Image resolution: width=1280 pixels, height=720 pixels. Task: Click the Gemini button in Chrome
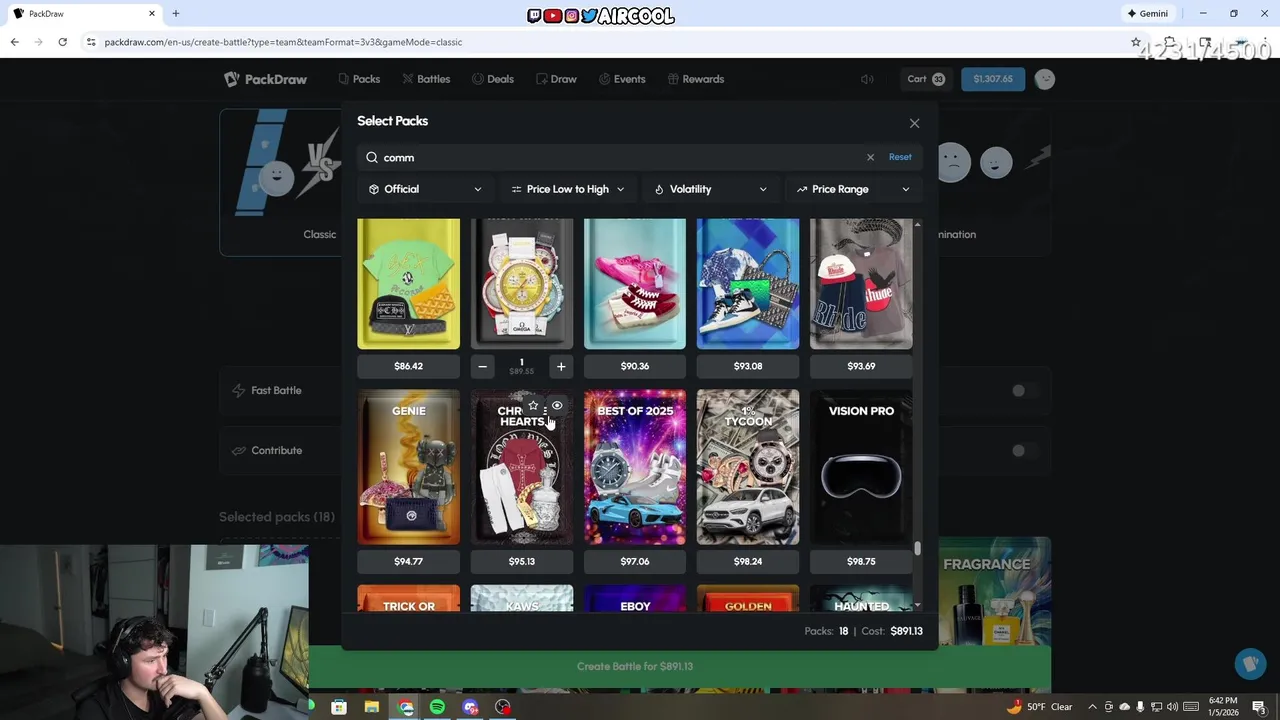[x=1147, y=13]
